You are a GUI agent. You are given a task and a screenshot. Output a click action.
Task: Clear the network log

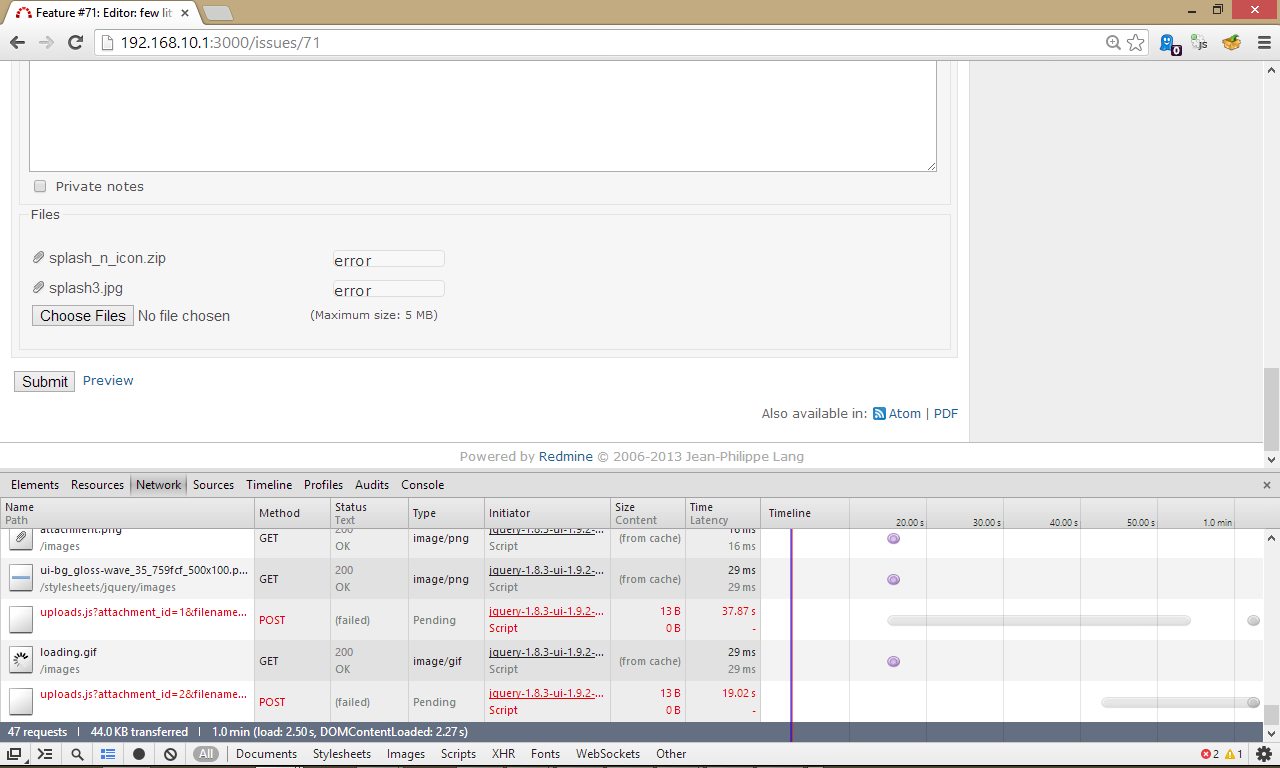click(171, 754)
